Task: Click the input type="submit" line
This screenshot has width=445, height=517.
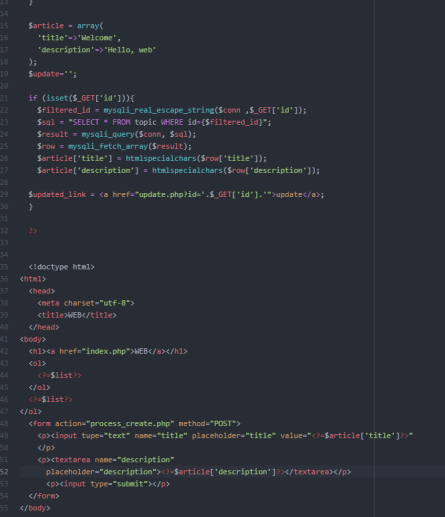Action: [x=108, y=484]
